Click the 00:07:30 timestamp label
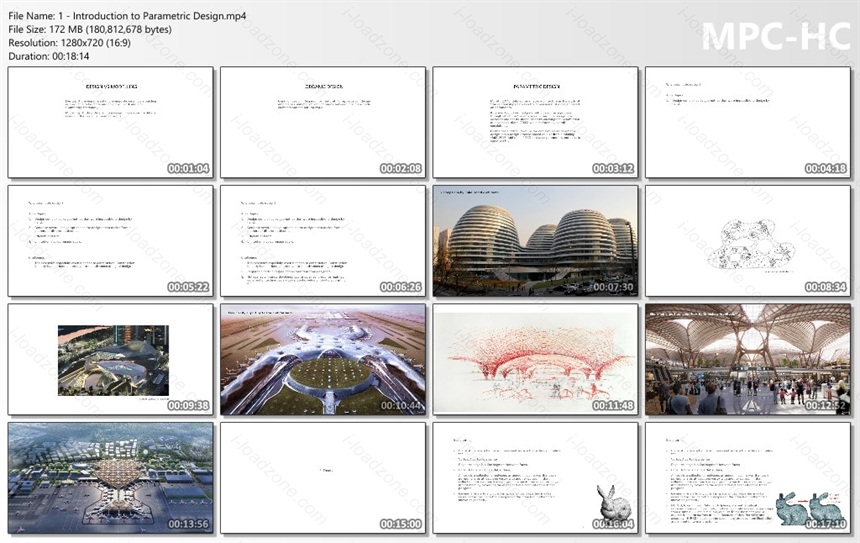Image resolution: width=860 pixels, height=543 pixels. (613, 287)
